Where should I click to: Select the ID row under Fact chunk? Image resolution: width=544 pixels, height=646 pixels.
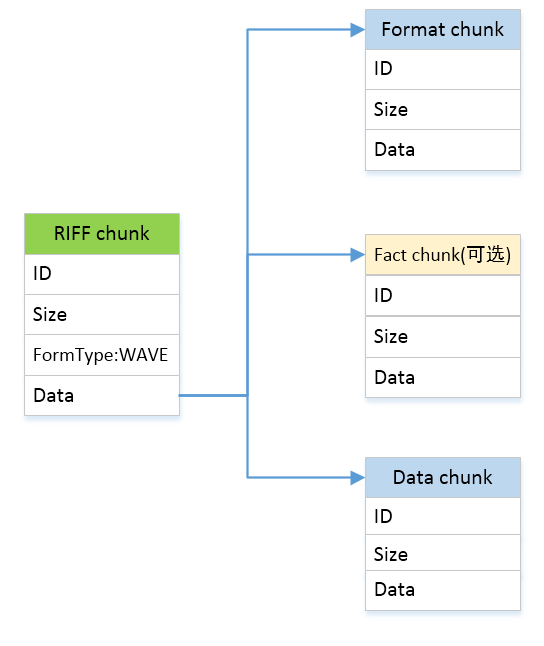[x=443, y=295]
